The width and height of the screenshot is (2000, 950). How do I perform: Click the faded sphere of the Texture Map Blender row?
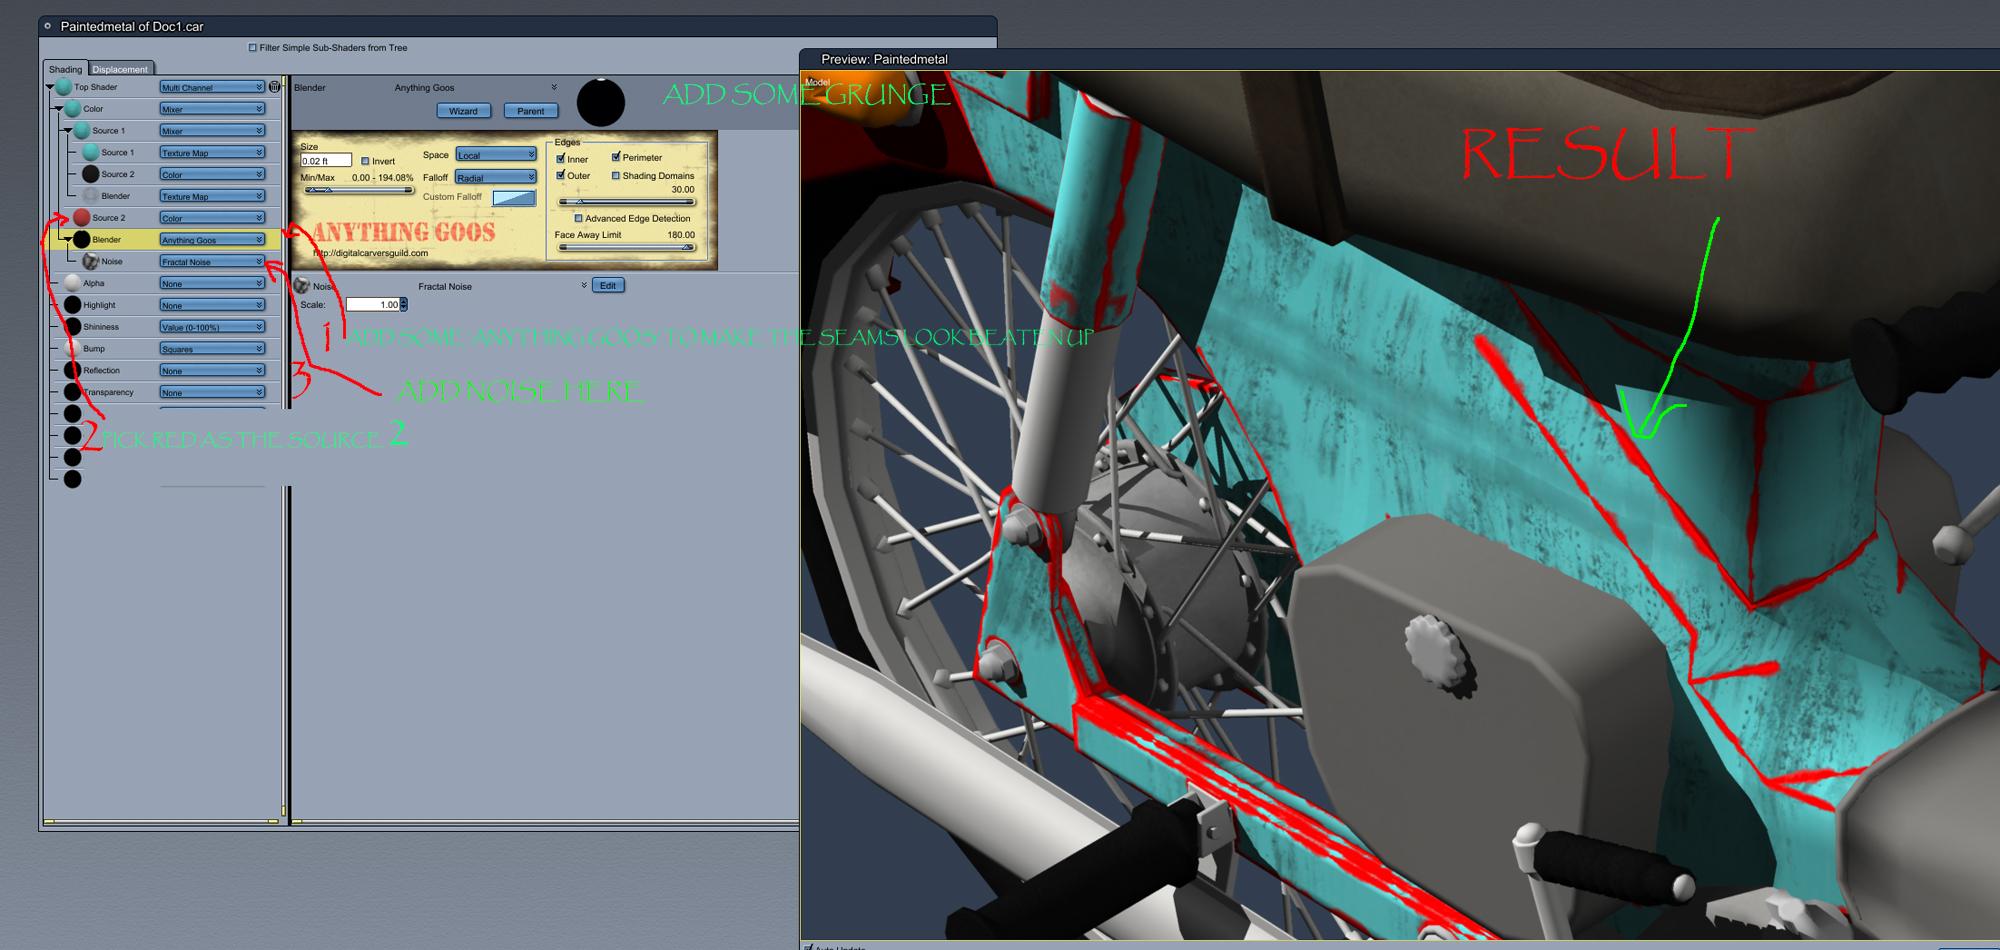pyautogui.click(x=91, y=196)
